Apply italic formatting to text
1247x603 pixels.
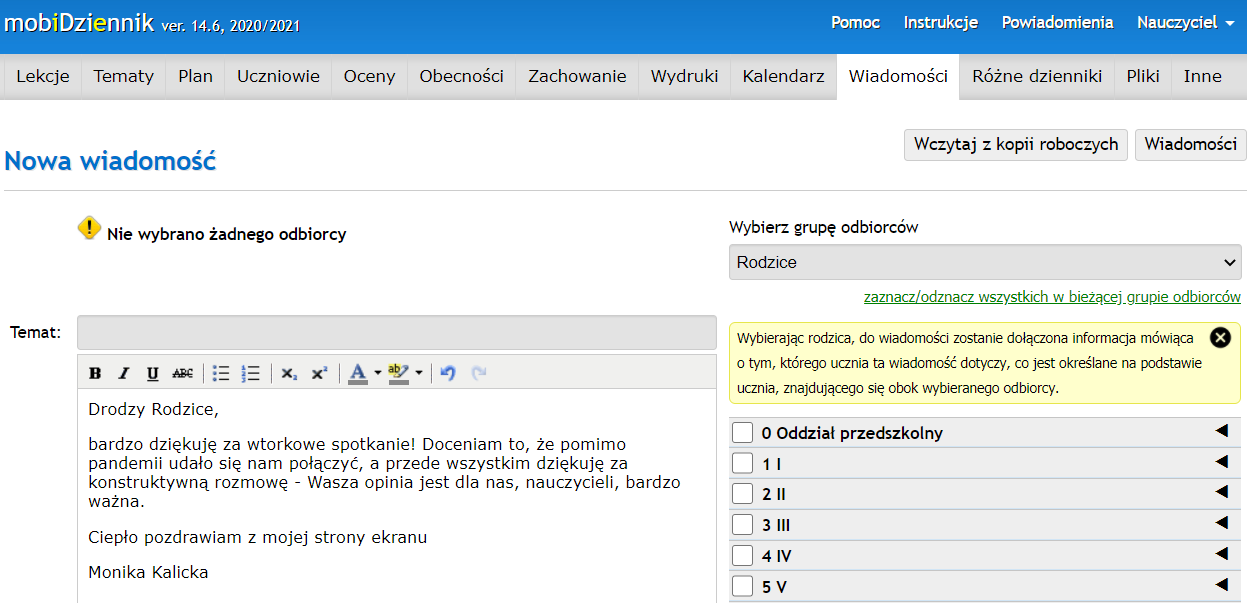click(124, 373)
